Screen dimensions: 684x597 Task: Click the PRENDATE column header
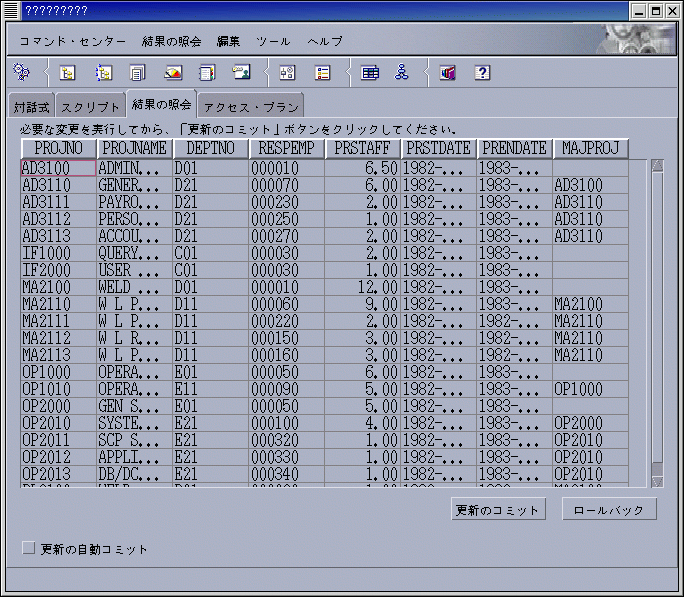[x=514, y=148]
